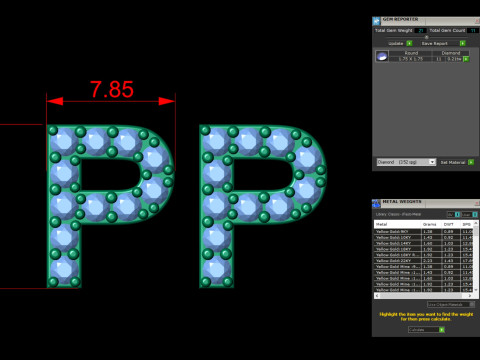Click the green arrow beside the 0.21 gem weight
Image resolution: width=480 pixels, height=360 pixels.
tap(466, 59)
